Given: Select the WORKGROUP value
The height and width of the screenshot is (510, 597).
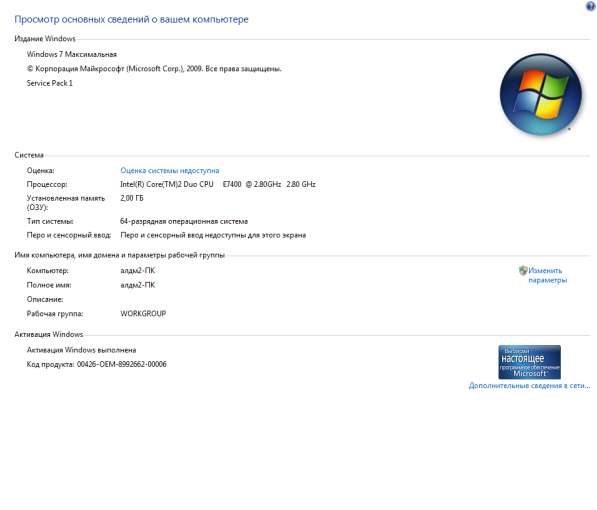Looking at the screenshot, I should 143,313.
